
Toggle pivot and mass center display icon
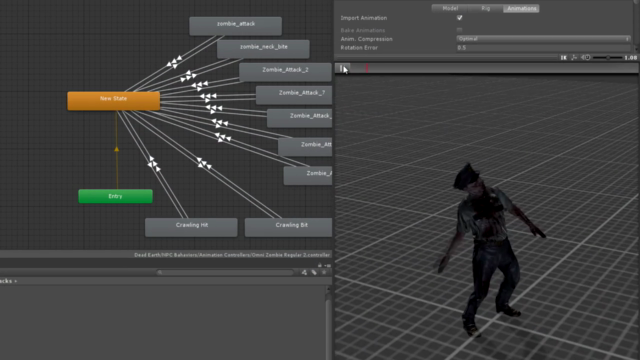pos(574,58)
